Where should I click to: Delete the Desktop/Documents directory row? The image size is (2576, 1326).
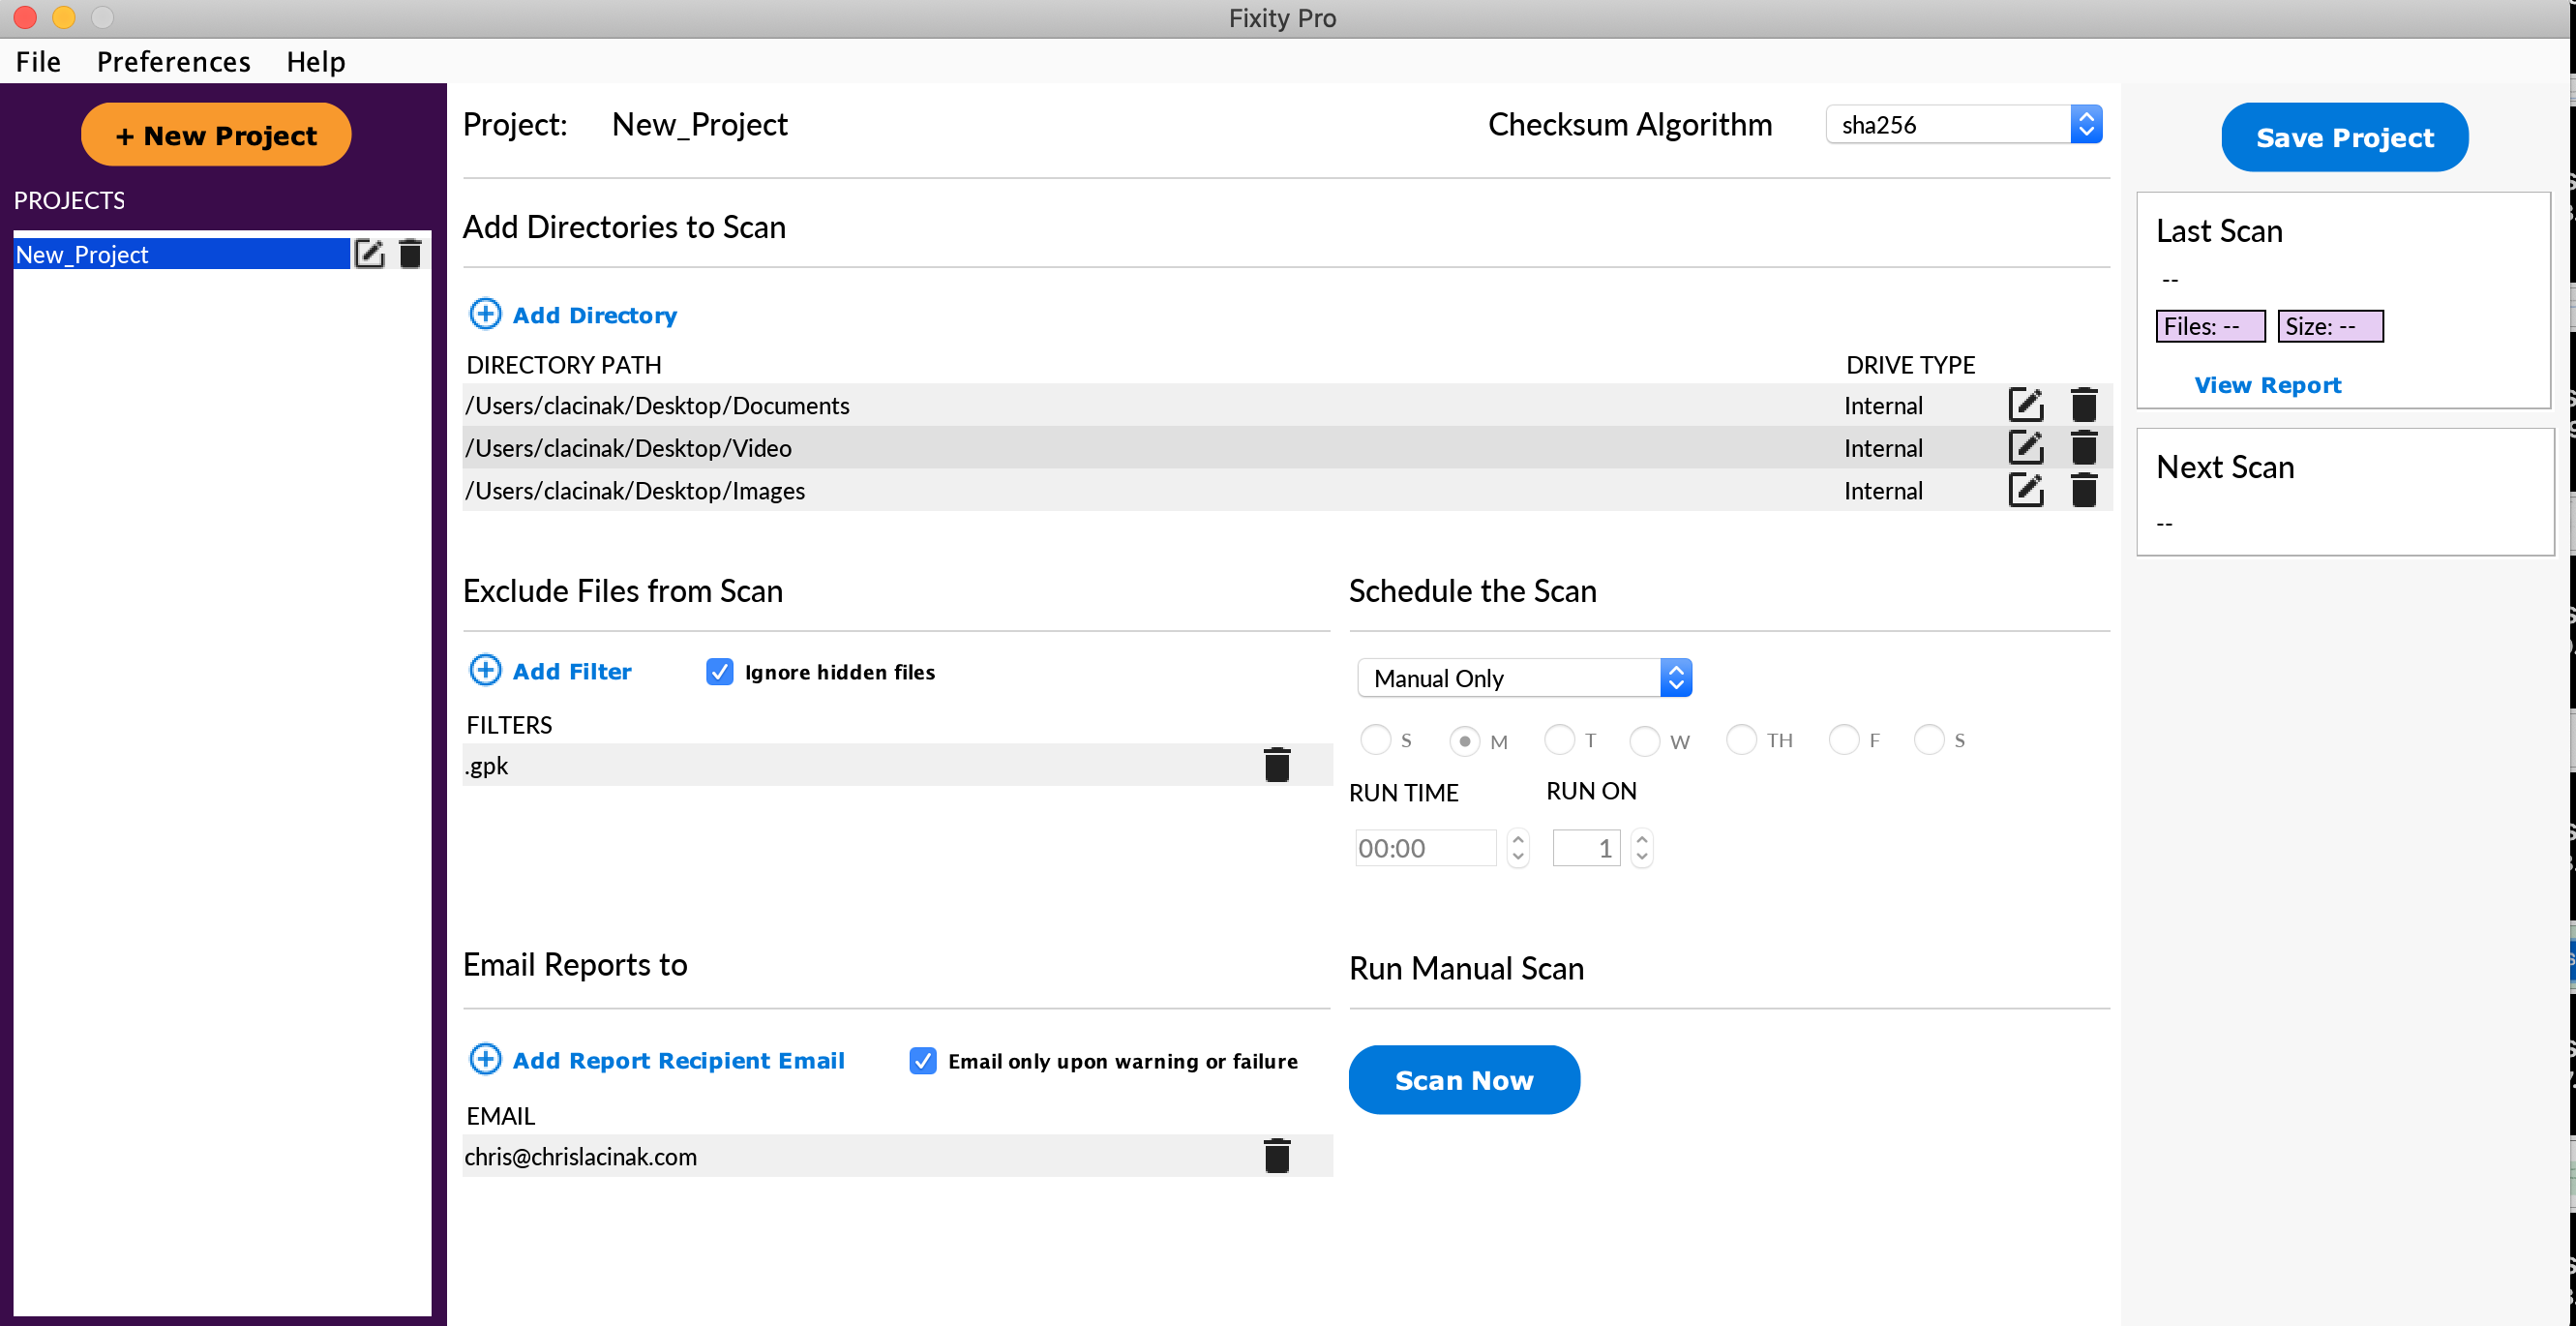tap(2084, 405)
